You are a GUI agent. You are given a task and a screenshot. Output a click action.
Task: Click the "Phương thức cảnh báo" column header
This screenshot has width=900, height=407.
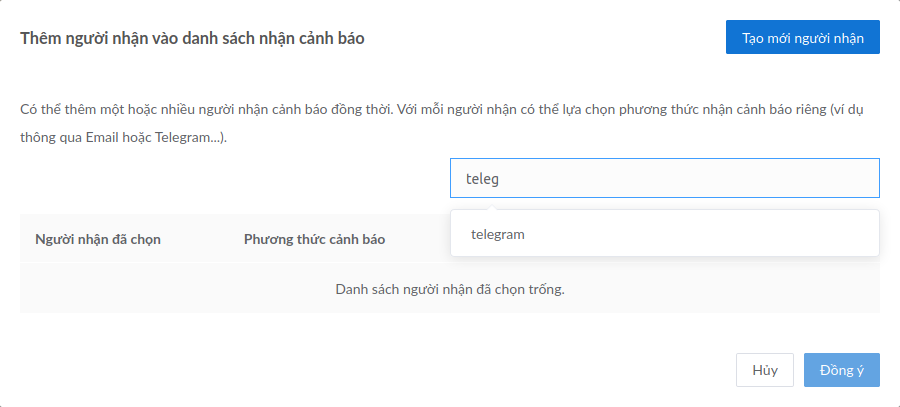click(x=315, y=239)
